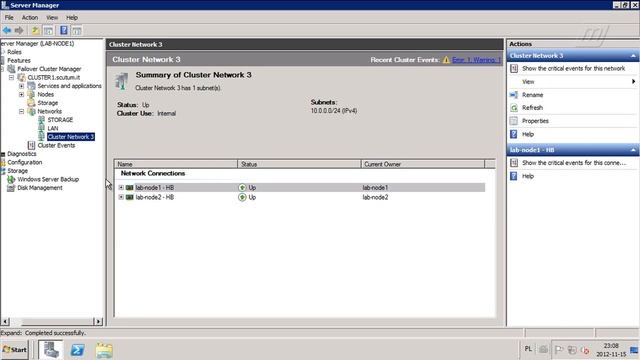Collapse lab-node1 - HB actions section

pyautogui.click(x=633, y=150)
